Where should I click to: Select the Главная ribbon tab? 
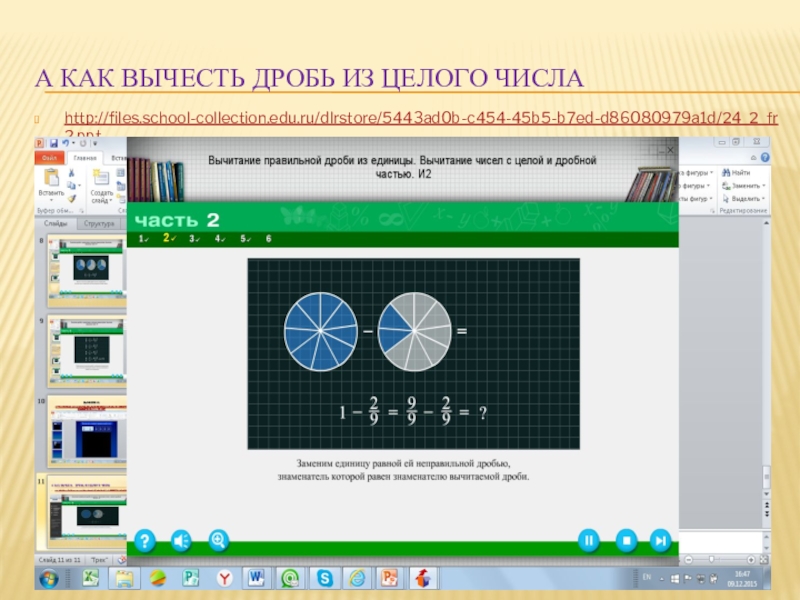(85, 158)
